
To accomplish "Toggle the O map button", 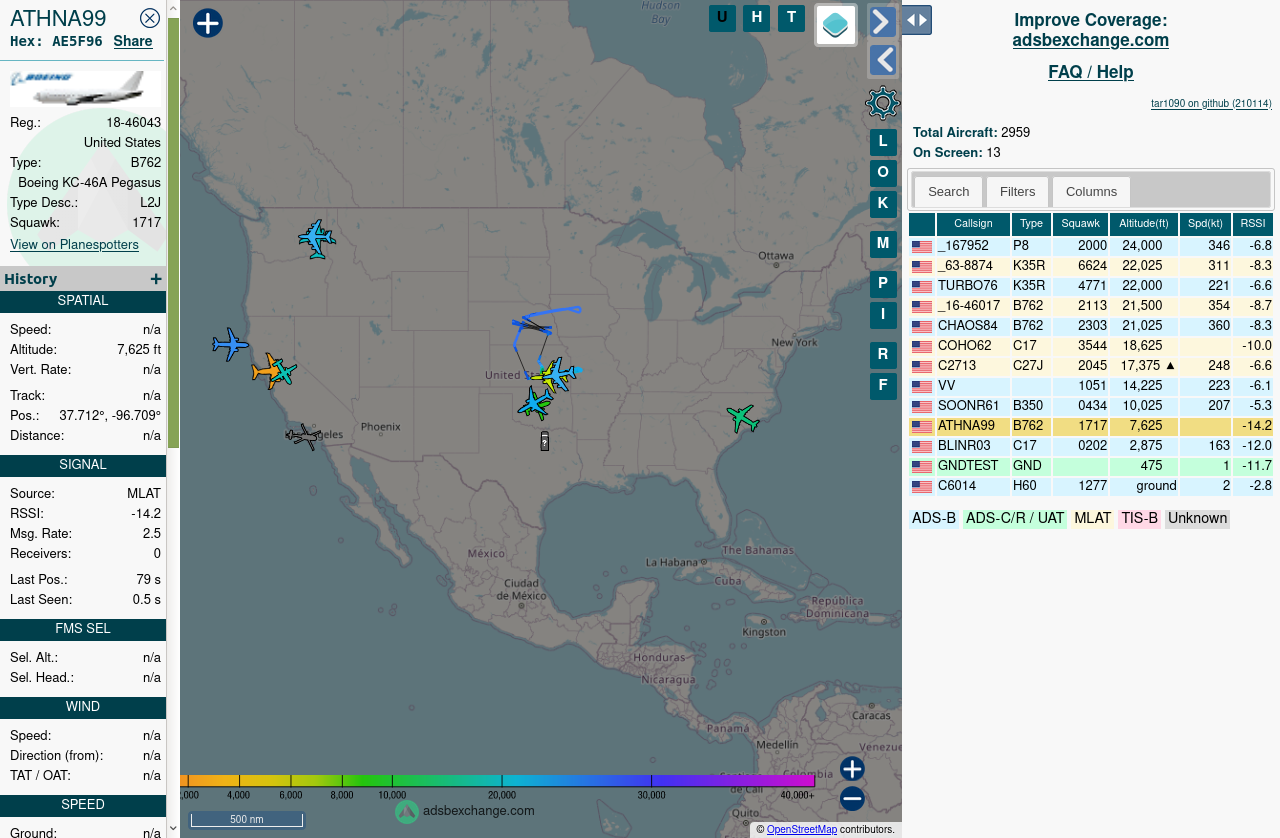I will click(883, 174).
